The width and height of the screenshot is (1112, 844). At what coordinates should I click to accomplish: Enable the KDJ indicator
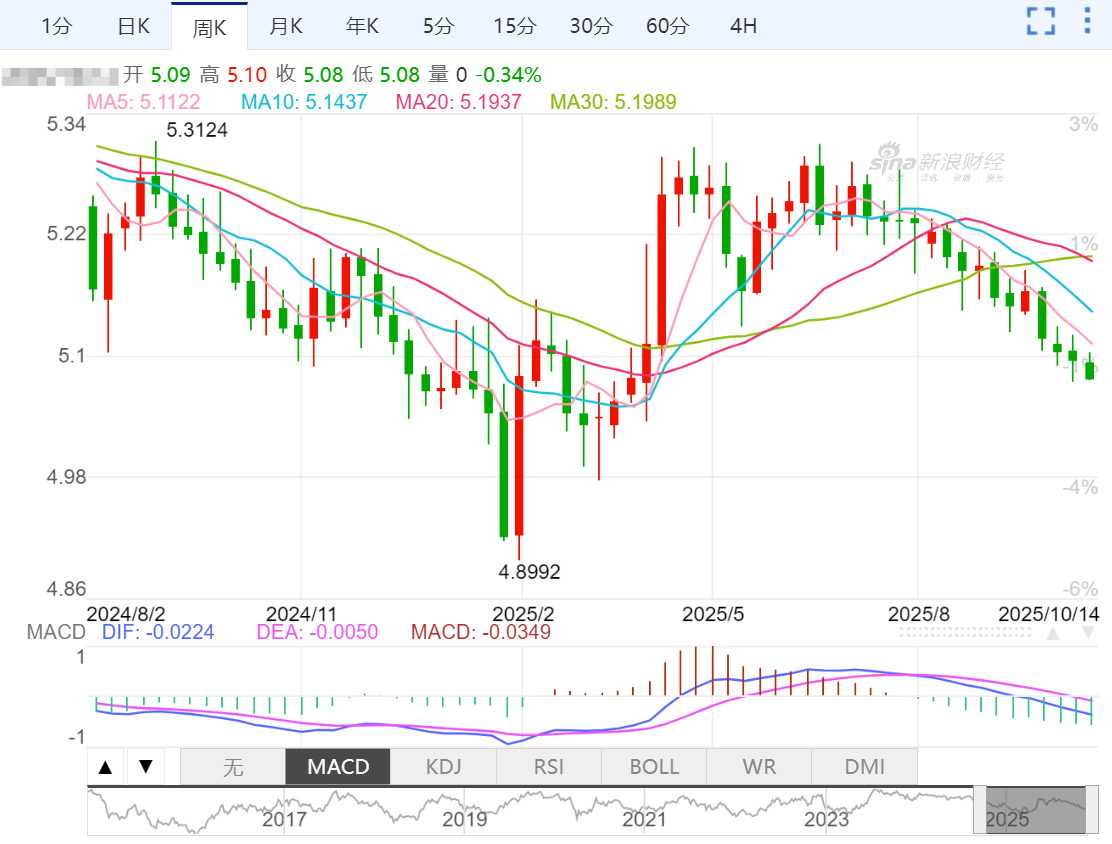[x=443, y=767]
